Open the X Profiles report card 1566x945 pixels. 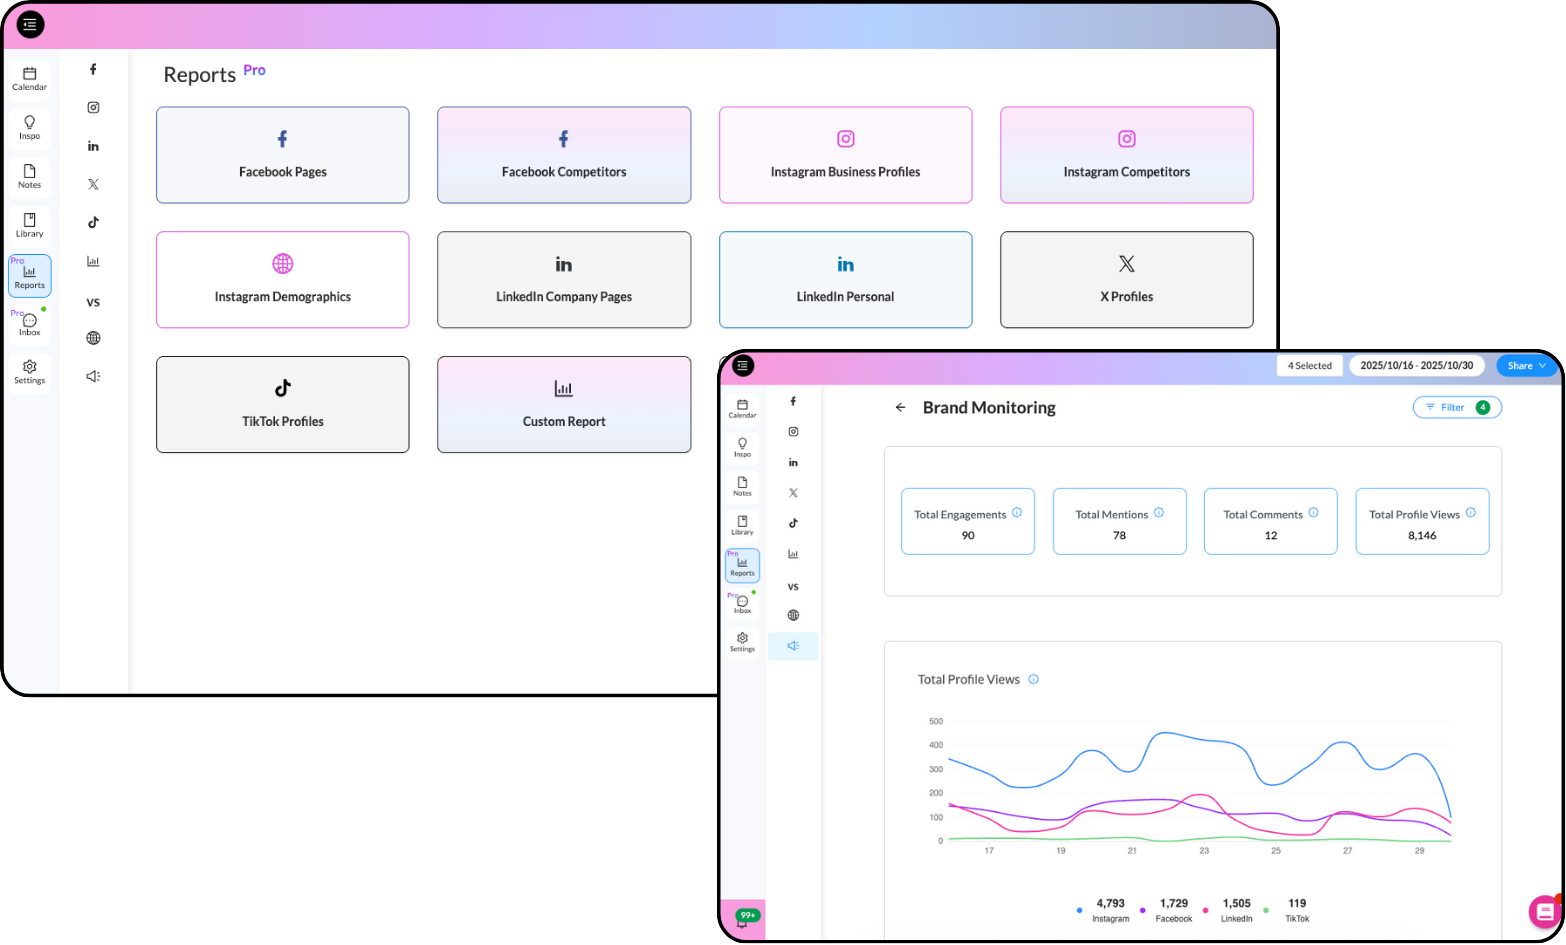[x=1127, y=280]
